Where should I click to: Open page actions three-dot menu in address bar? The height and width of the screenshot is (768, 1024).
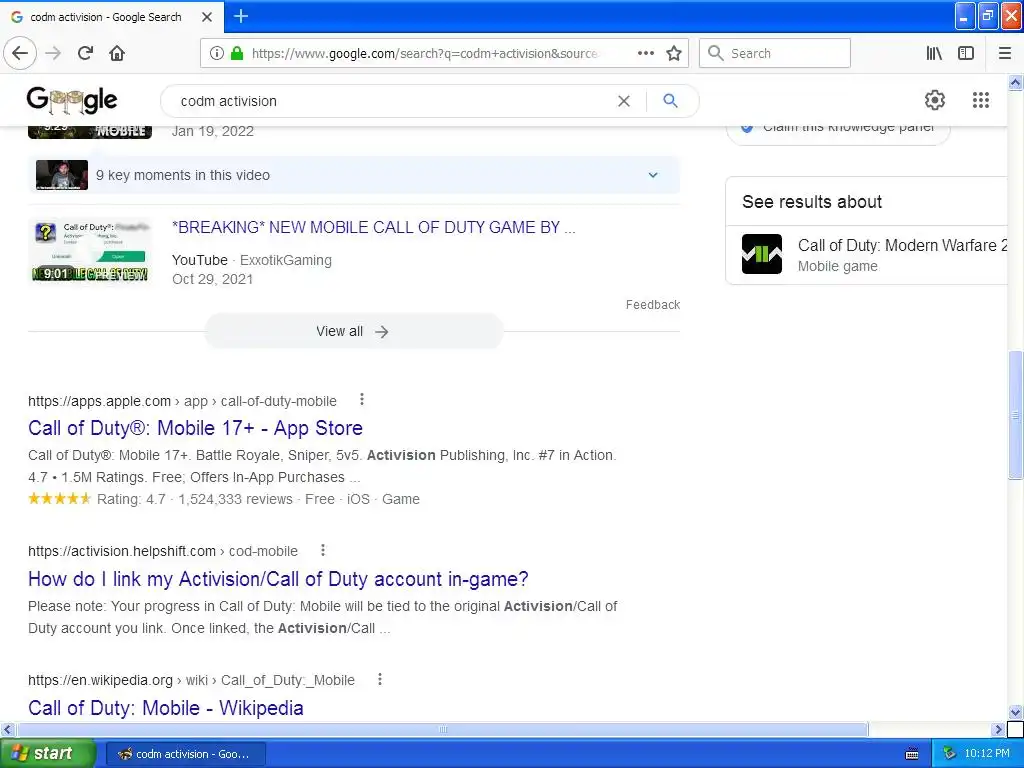pyautogui.click(x=645, y=53)
